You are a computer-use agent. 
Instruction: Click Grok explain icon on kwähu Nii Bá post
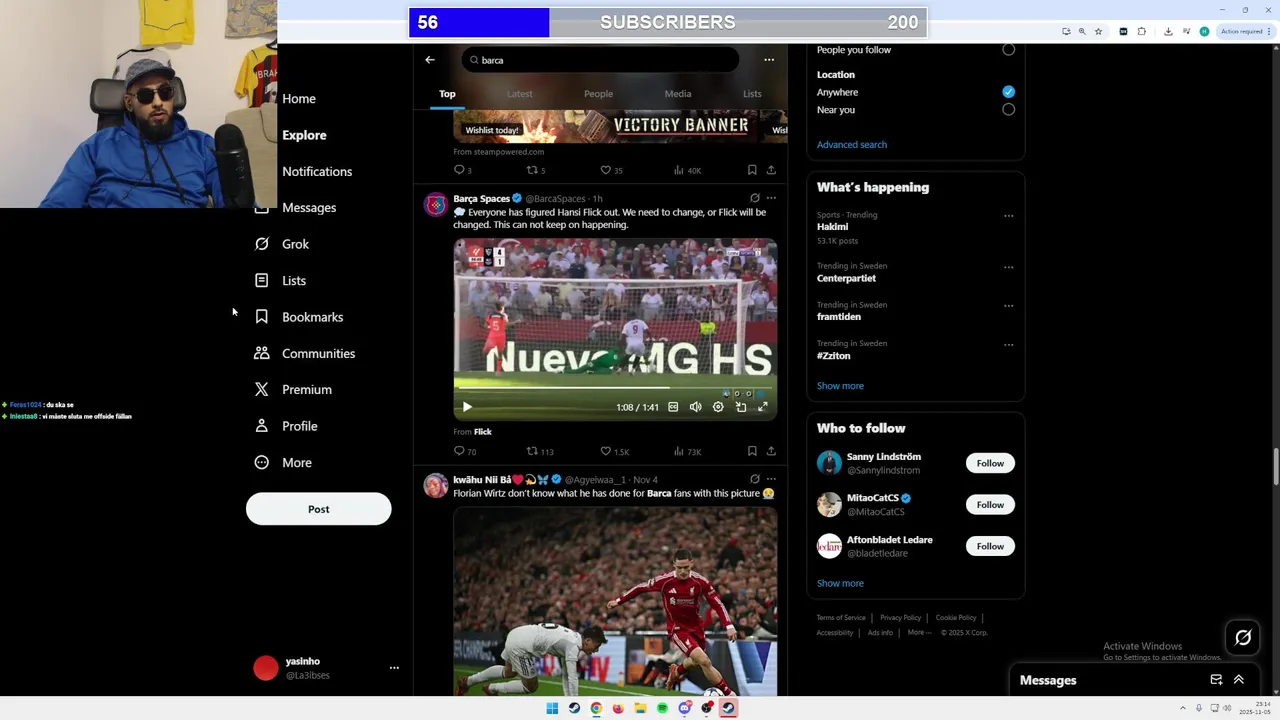tap(755, 479)
